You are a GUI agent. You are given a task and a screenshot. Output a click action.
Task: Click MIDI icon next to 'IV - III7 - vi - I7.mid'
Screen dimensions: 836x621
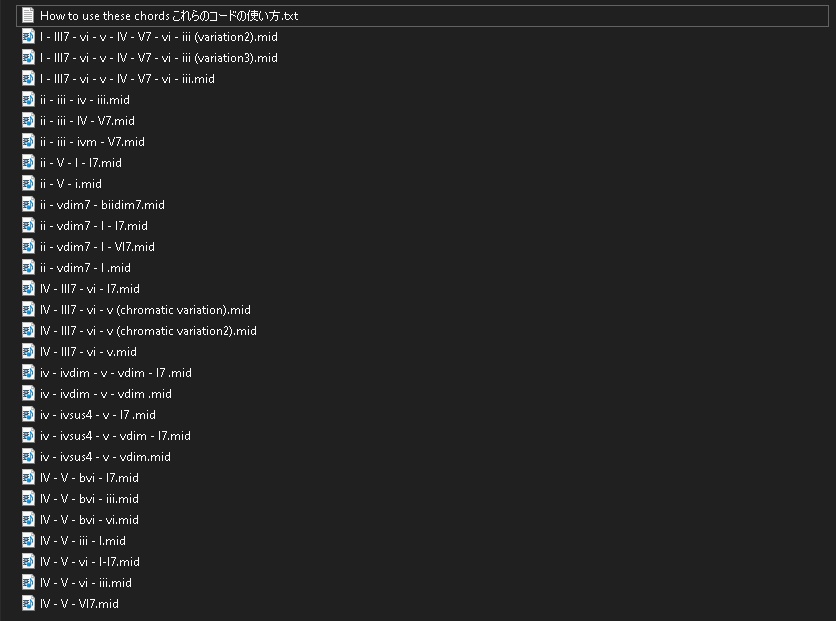[x=28, y=289]
